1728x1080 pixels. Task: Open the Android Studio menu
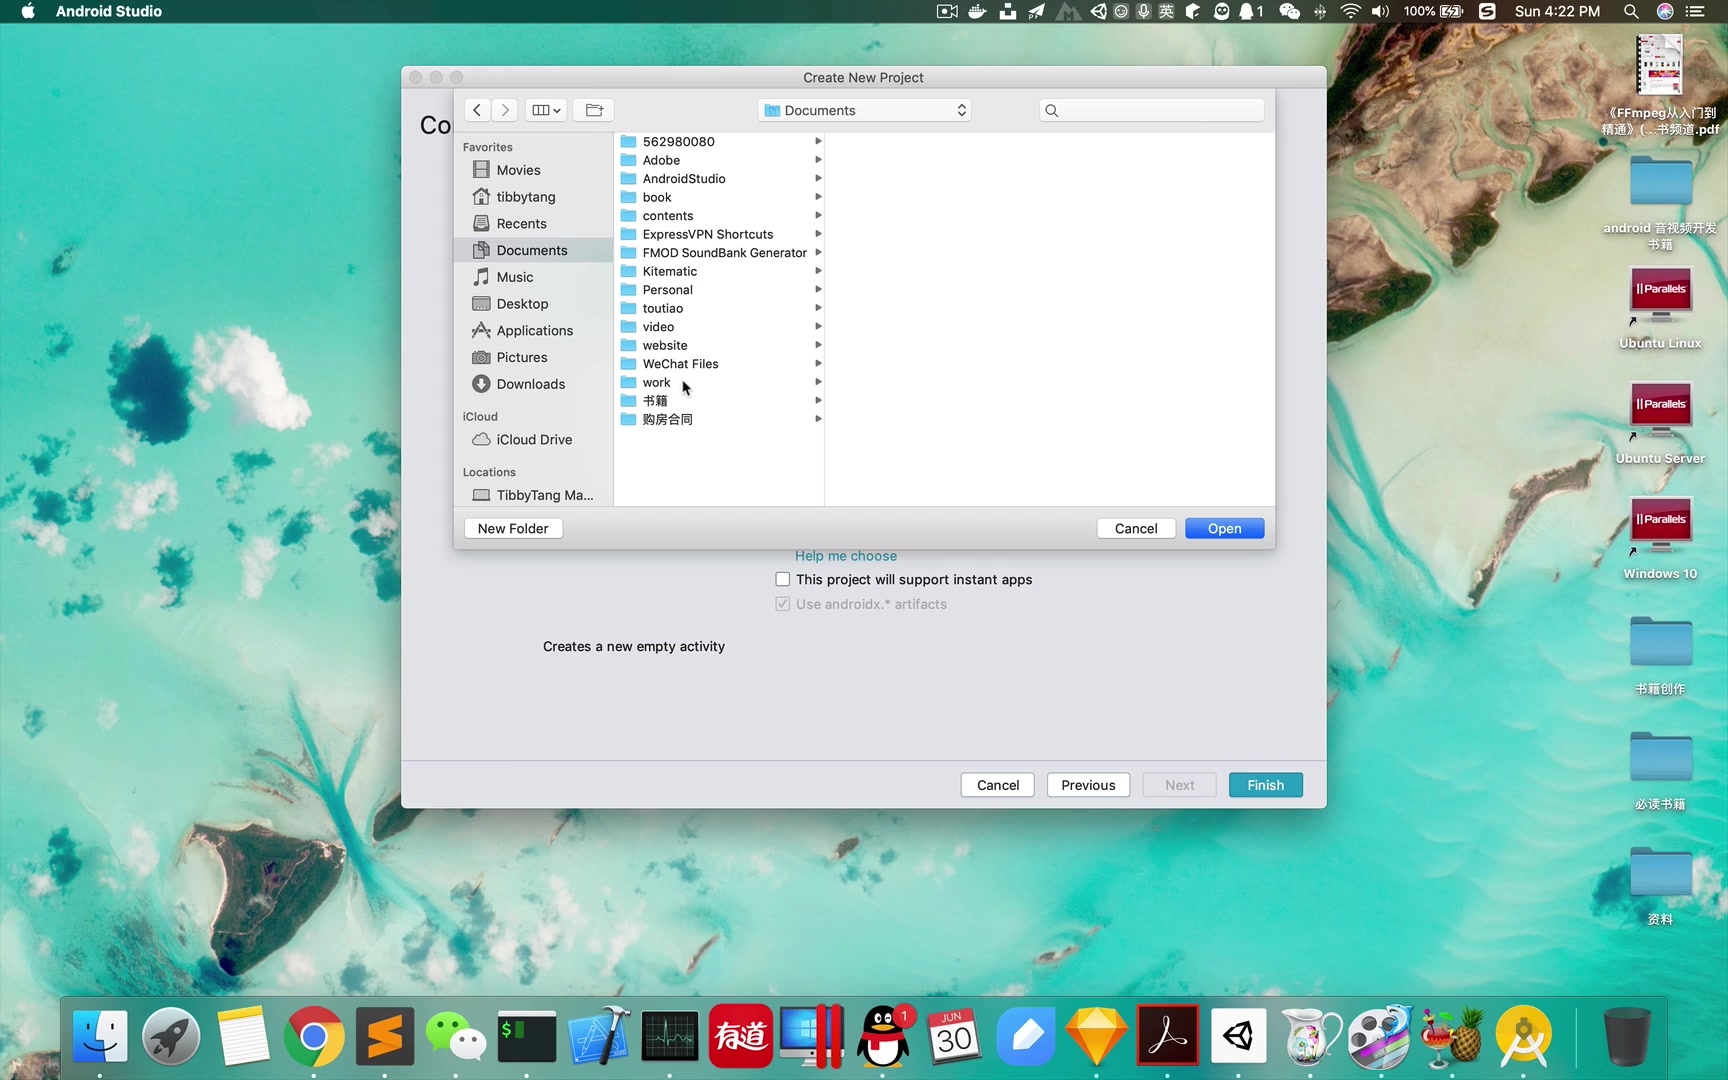point(109,11)
